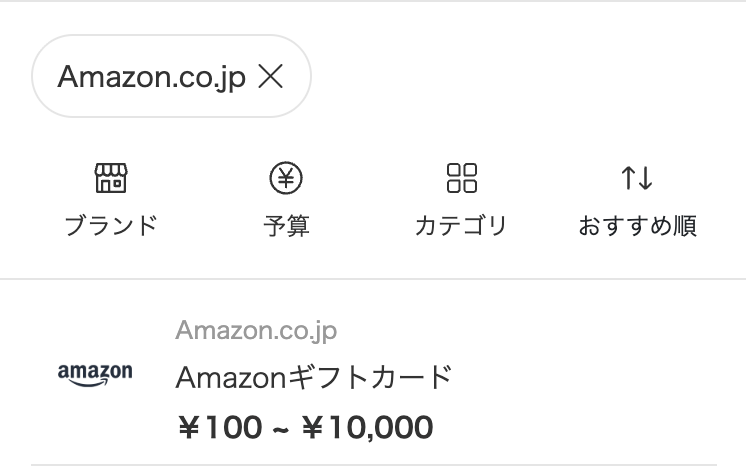The width and height of the screenshot is (746, 476).
Task: Click the ¥10,000 maximum price text
Action: pos(367,428)
